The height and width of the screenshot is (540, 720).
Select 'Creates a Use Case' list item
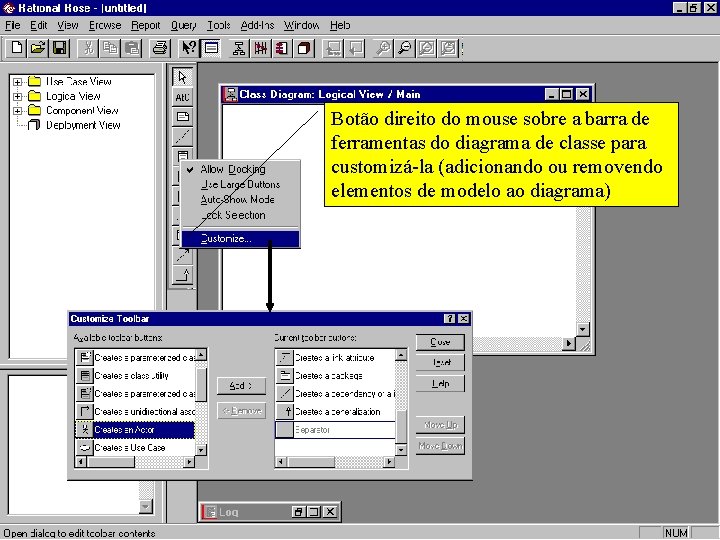click(x=135, y=448)
